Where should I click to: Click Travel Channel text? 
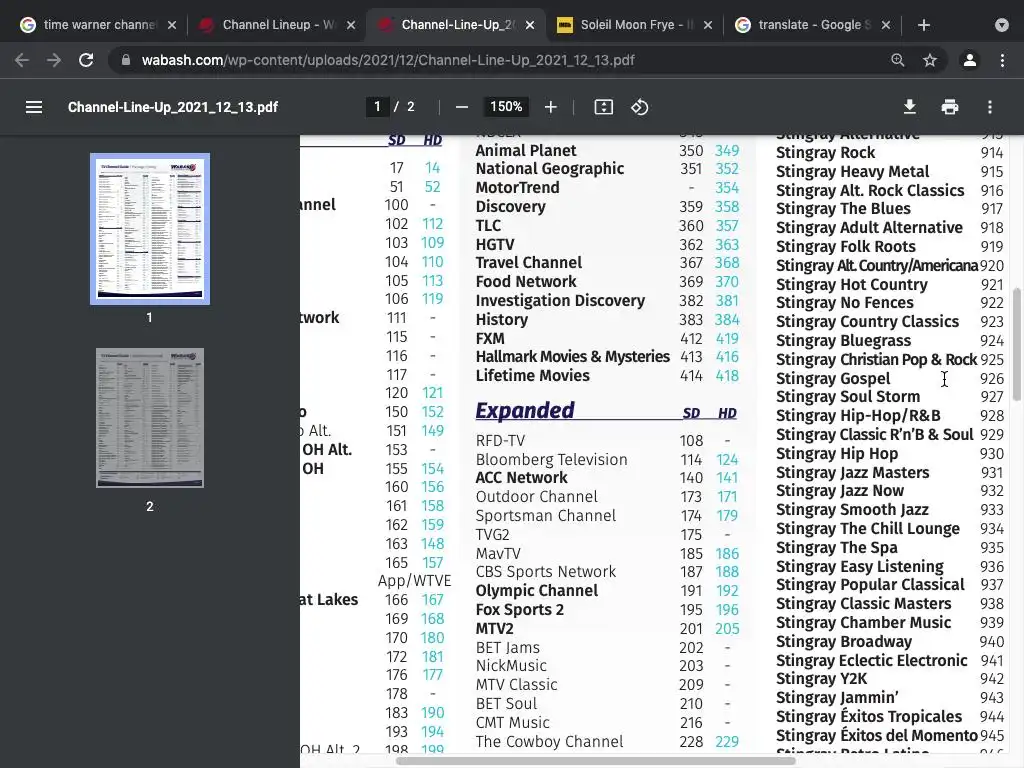click(528, 263)
